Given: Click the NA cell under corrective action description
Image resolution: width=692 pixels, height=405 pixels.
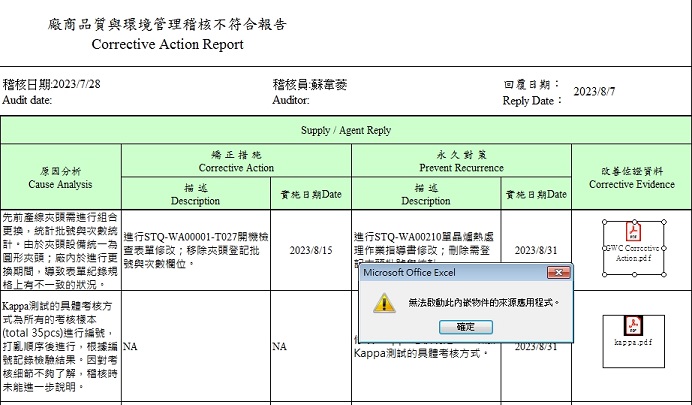Looking at the screenshot, I should tap(196, 346).
